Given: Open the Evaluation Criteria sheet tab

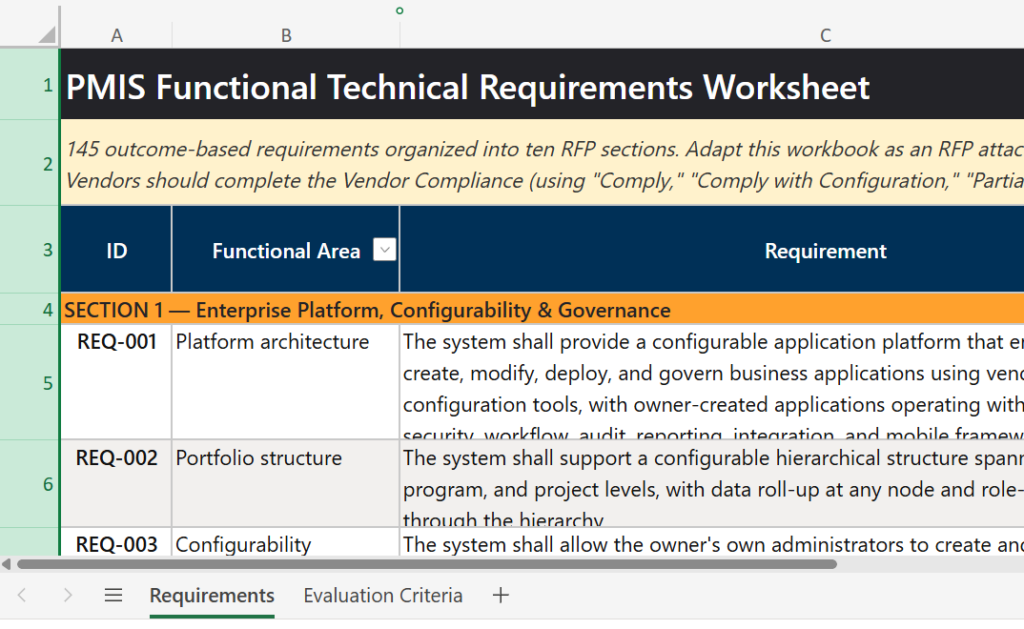Looking at the screenshot, I should [383, 596].
